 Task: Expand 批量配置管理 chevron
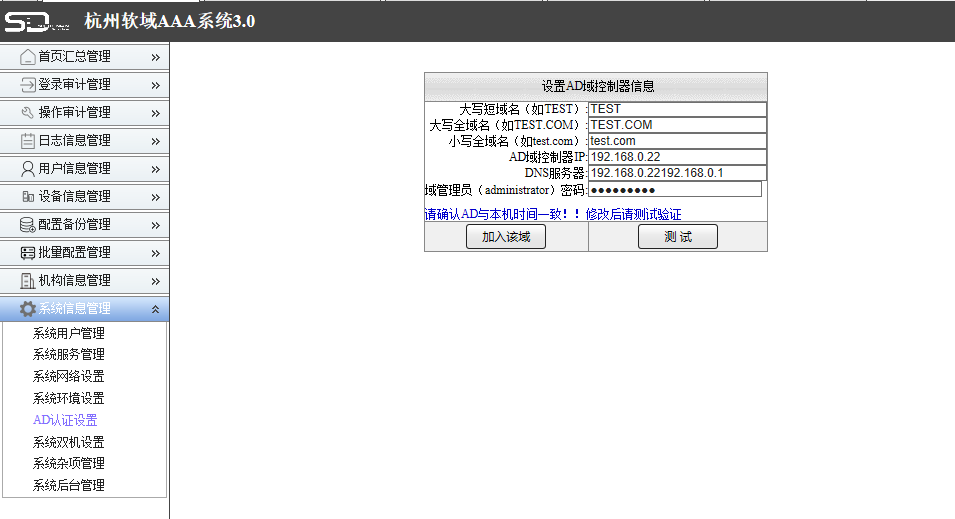tap(155, 253)
